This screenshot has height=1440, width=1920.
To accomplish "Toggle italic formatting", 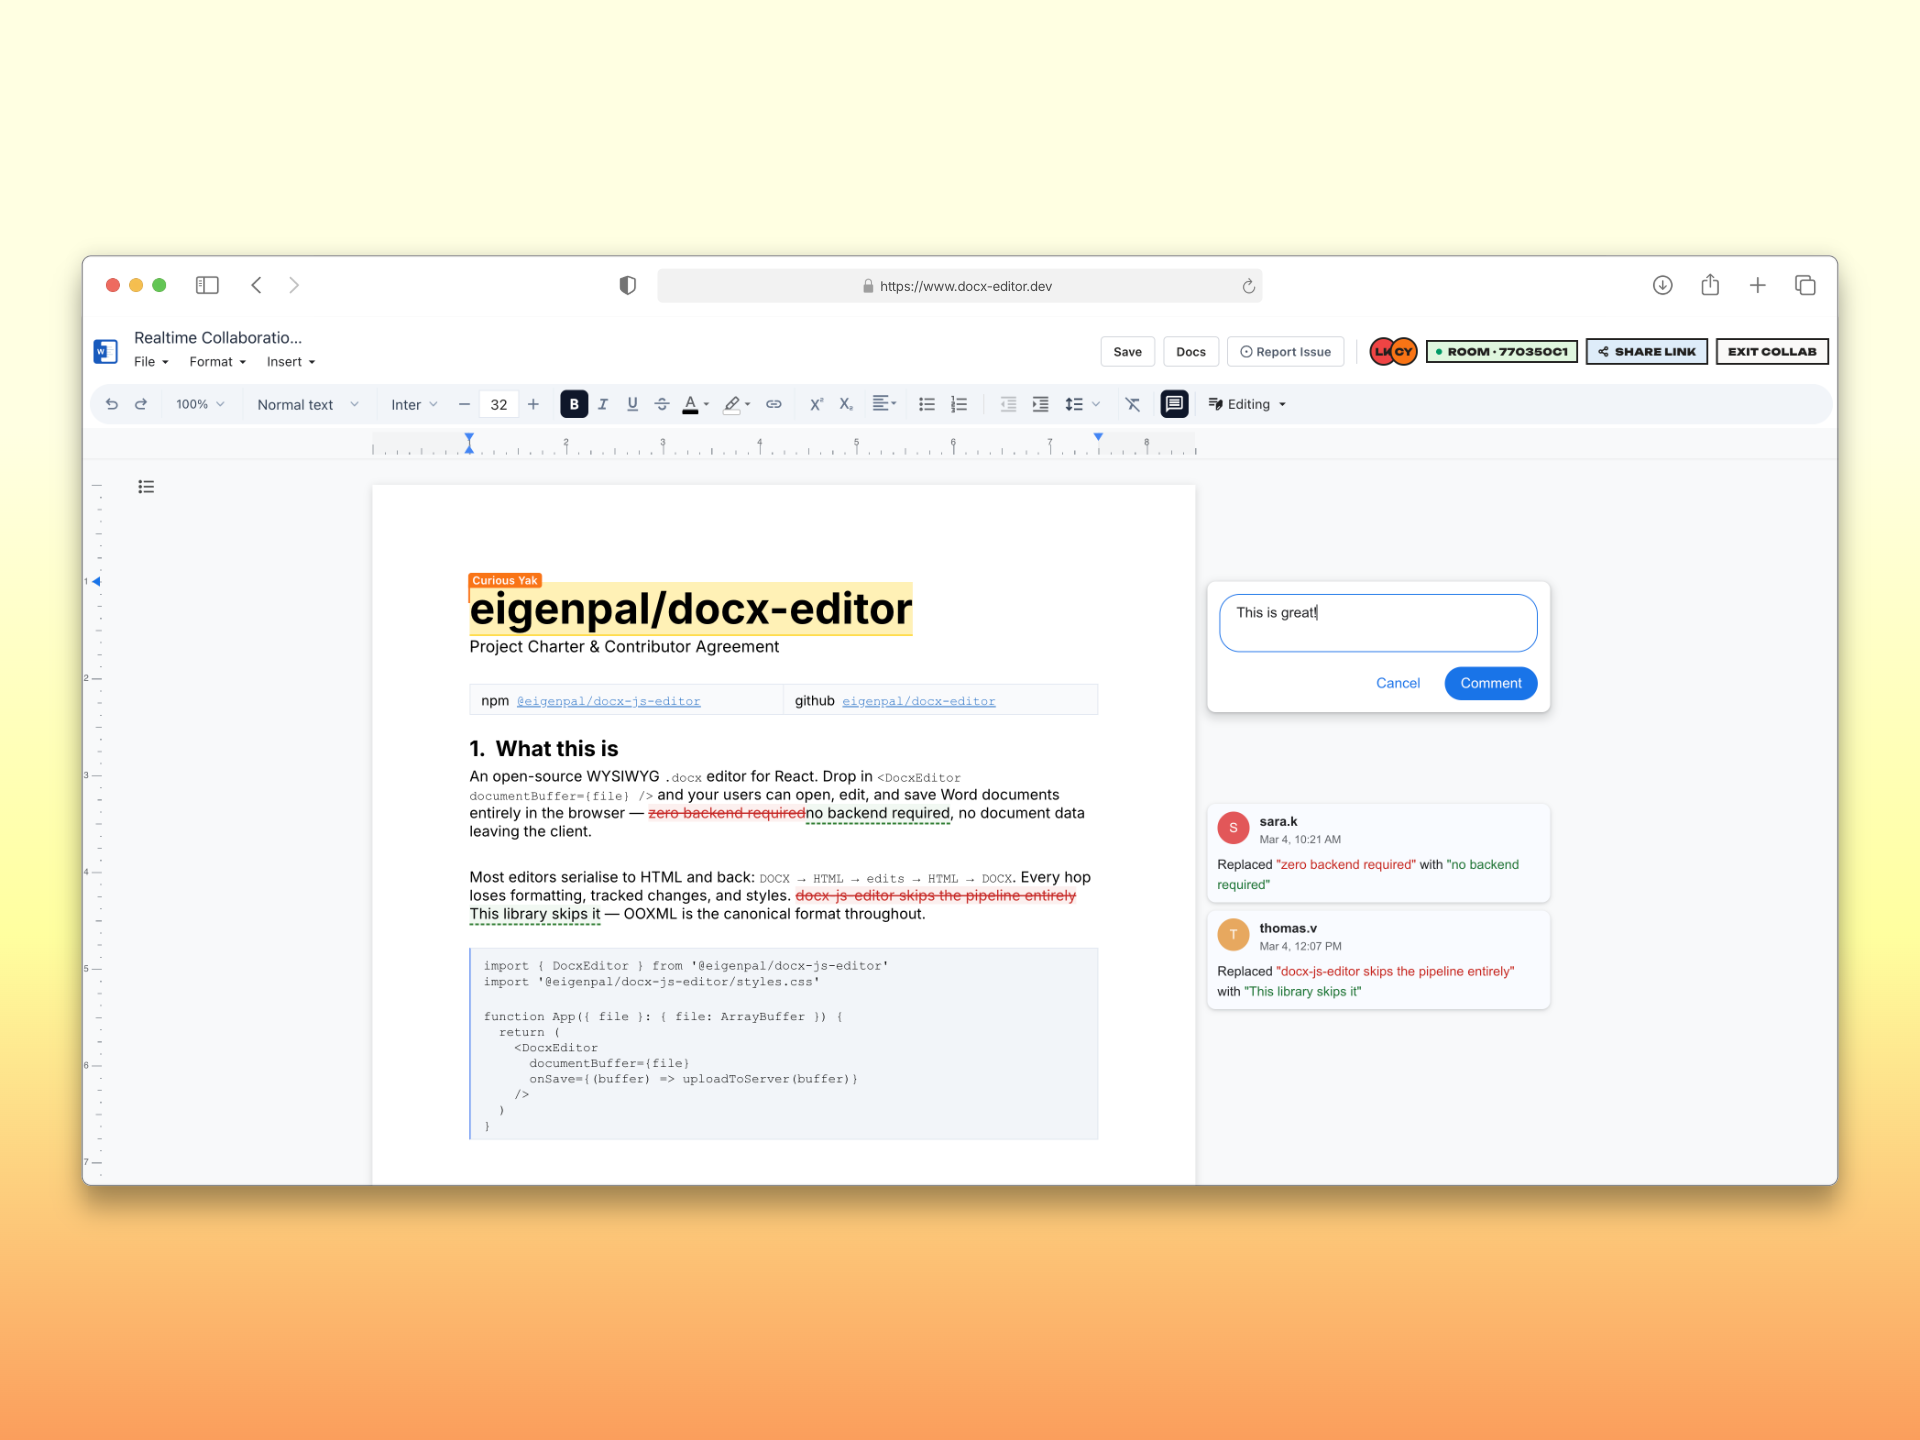I will tap(603, 404).
